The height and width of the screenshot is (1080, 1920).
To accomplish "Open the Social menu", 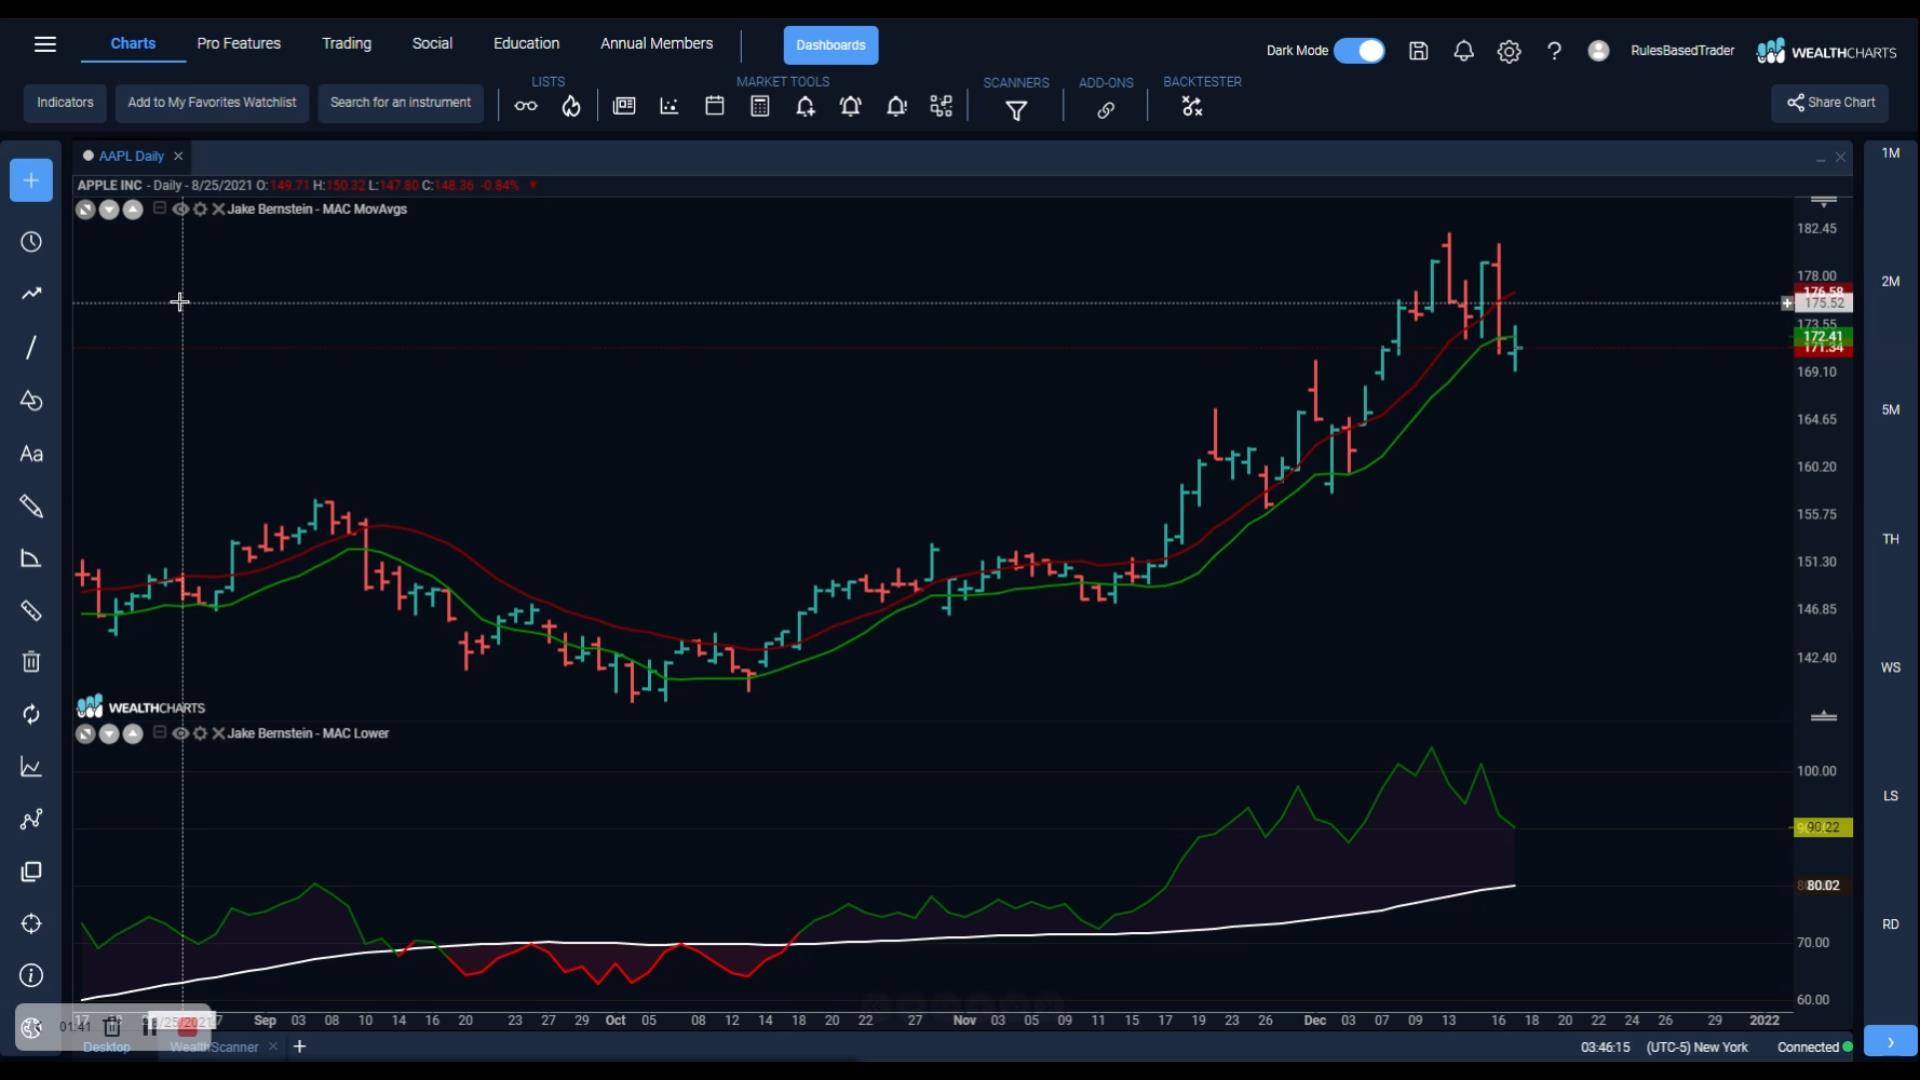I will (432, 43).
